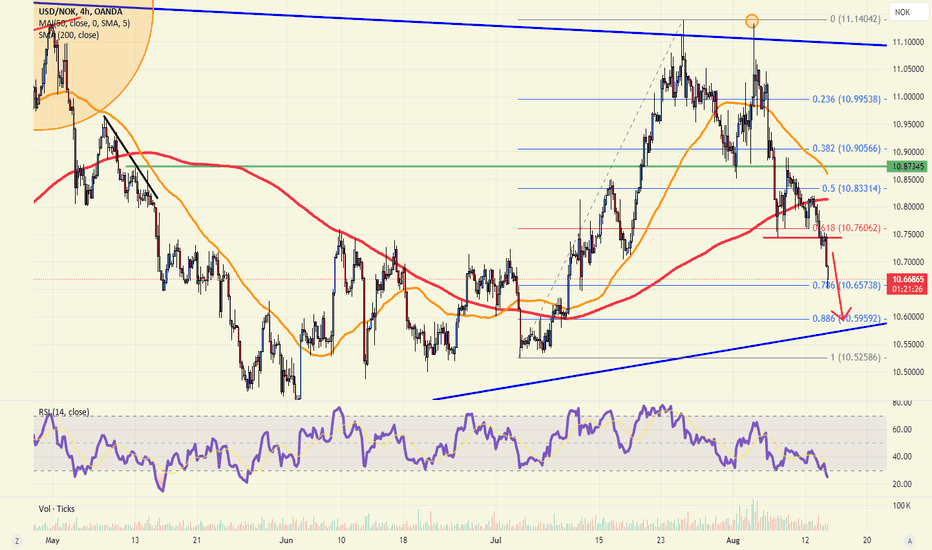Click the Z timezone button

coord(17,540)
